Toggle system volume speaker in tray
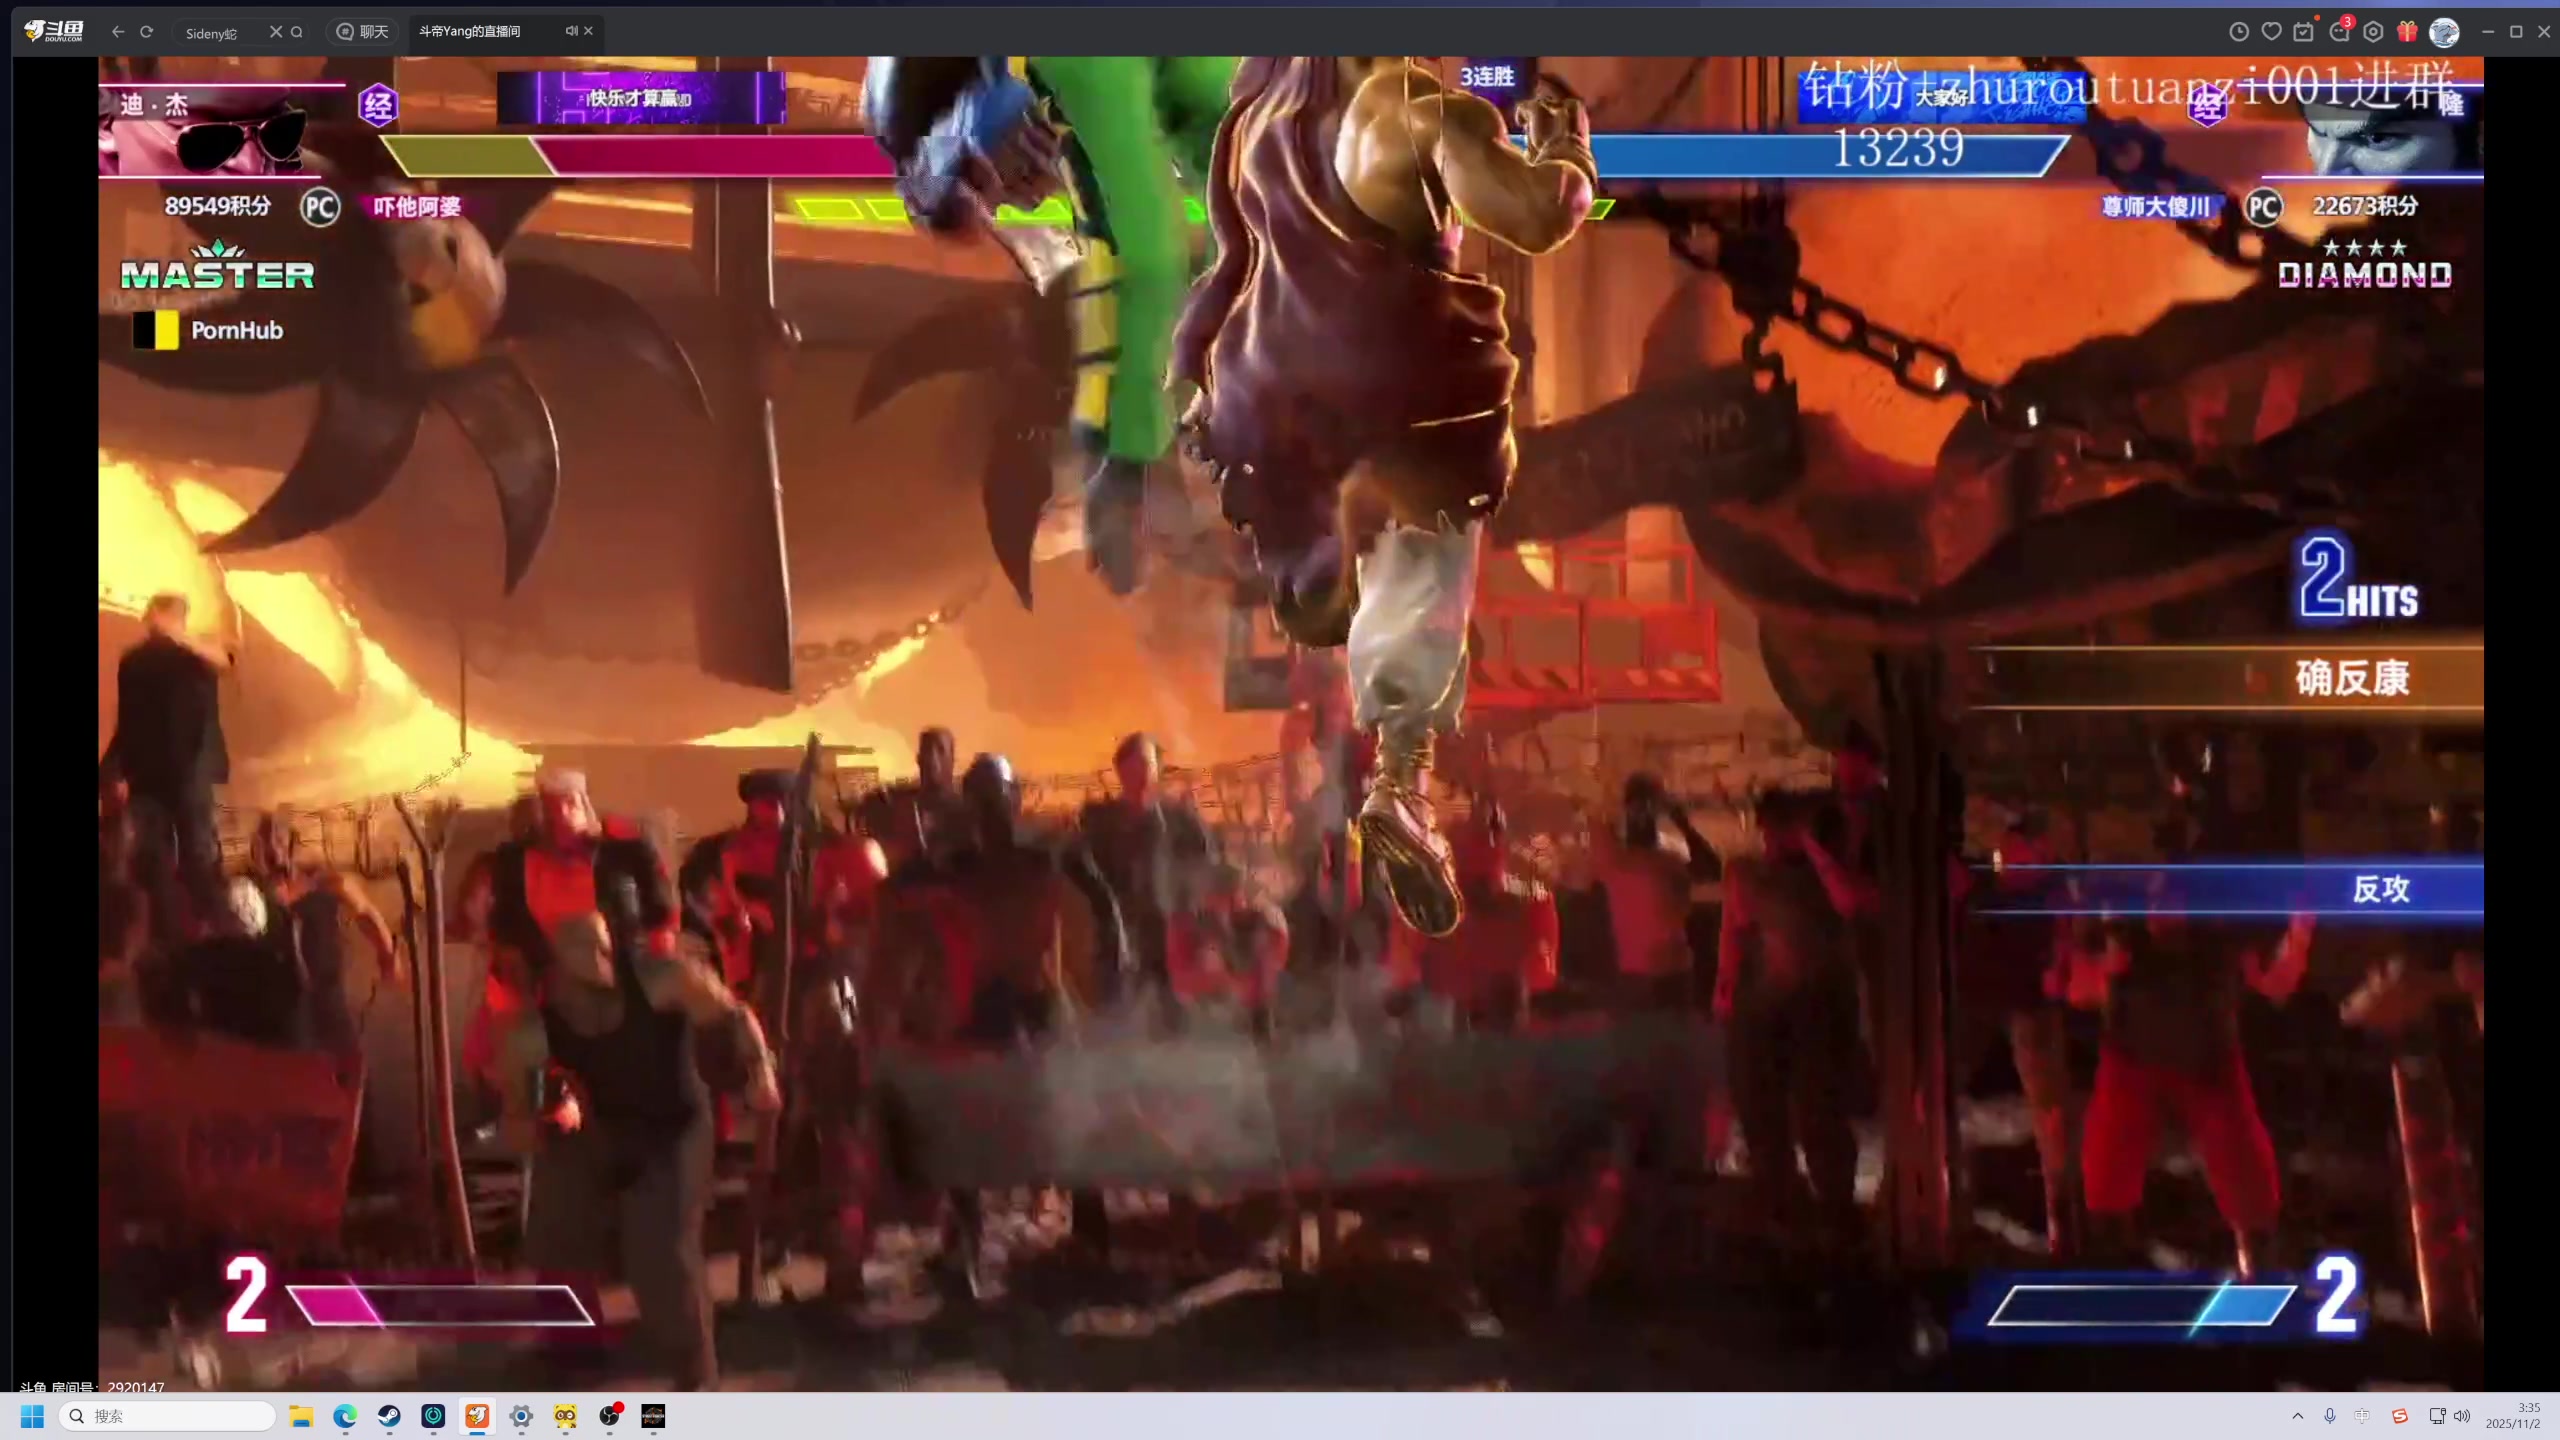 [2462, 1416]
